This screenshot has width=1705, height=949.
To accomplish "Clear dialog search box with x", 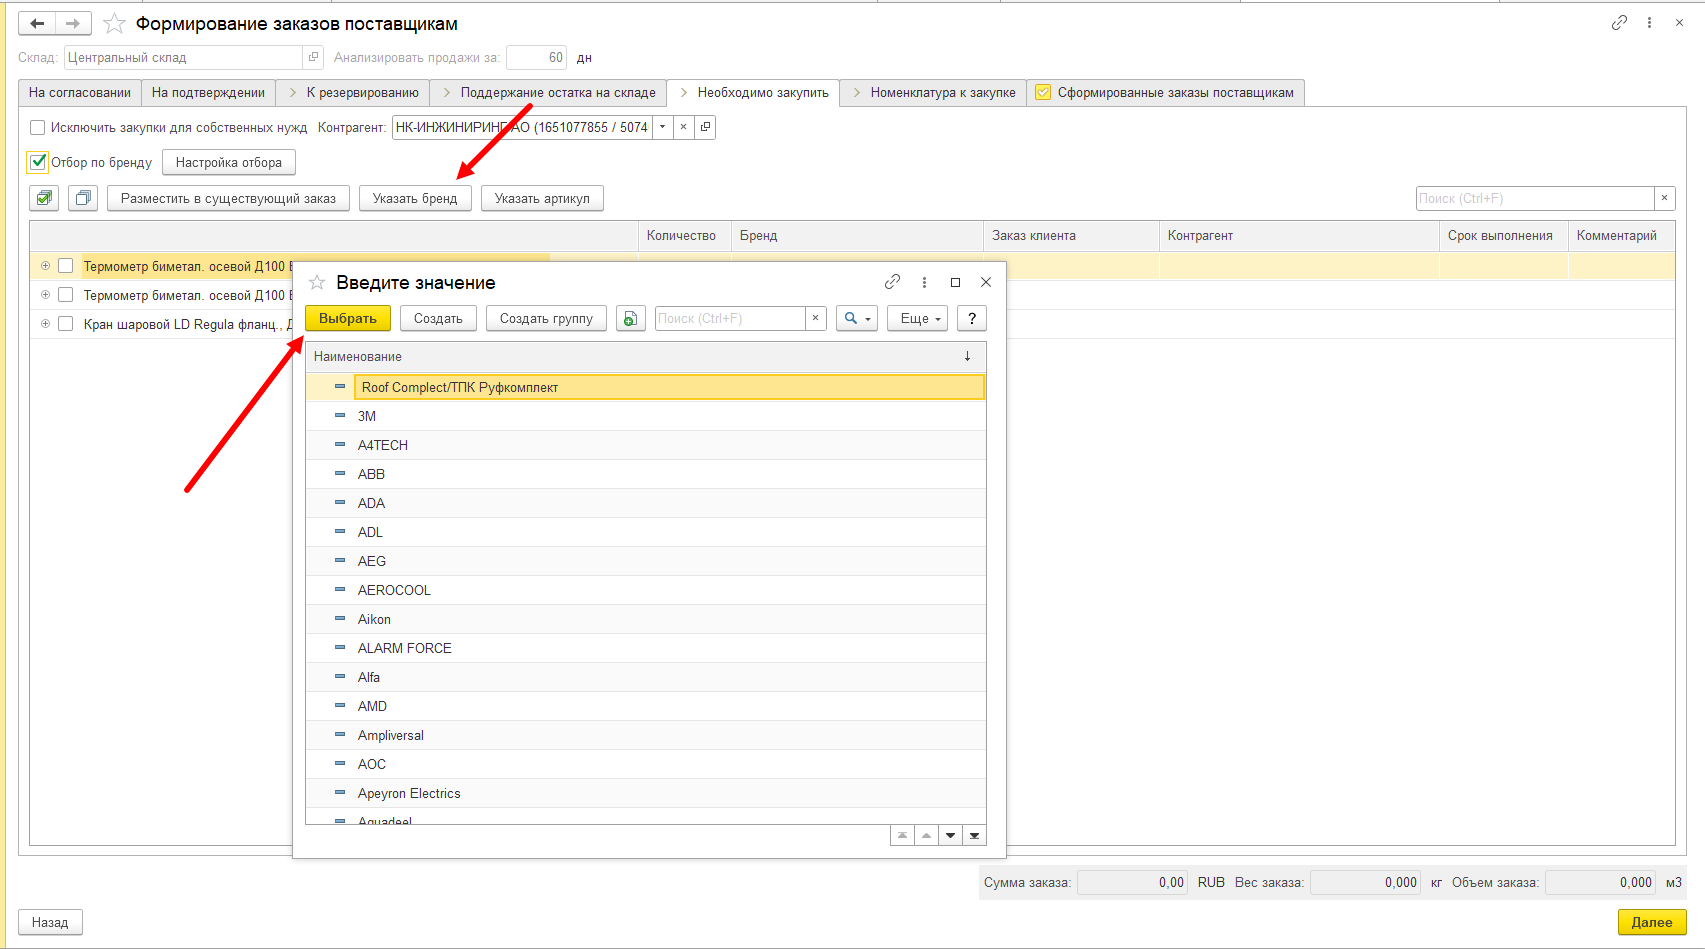I will coord(815,318).
